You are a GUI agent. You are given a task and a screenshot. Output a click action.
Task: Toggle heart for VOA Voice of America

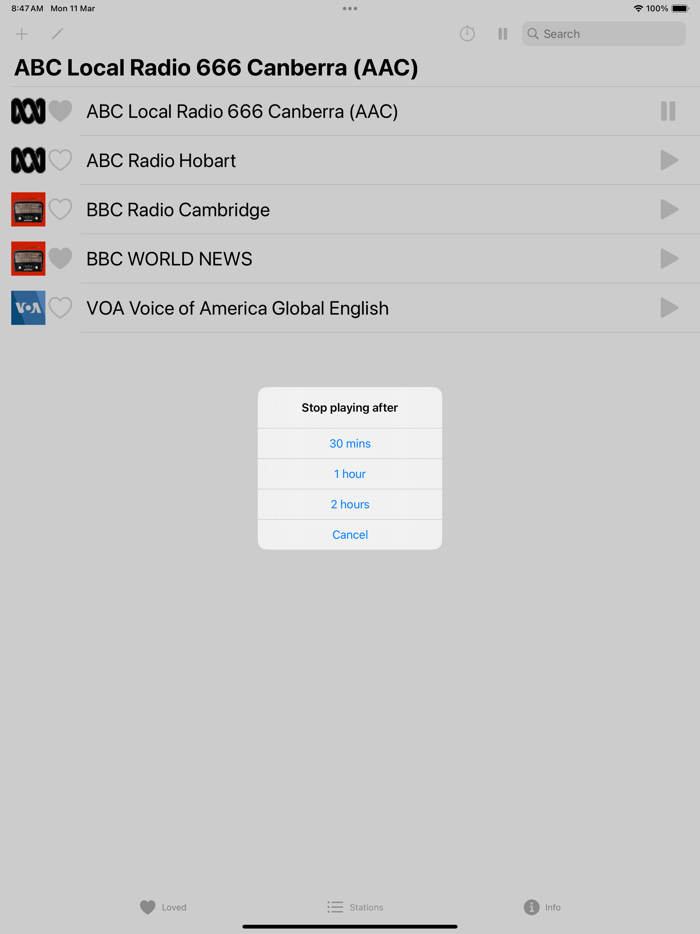pos(60,307)
